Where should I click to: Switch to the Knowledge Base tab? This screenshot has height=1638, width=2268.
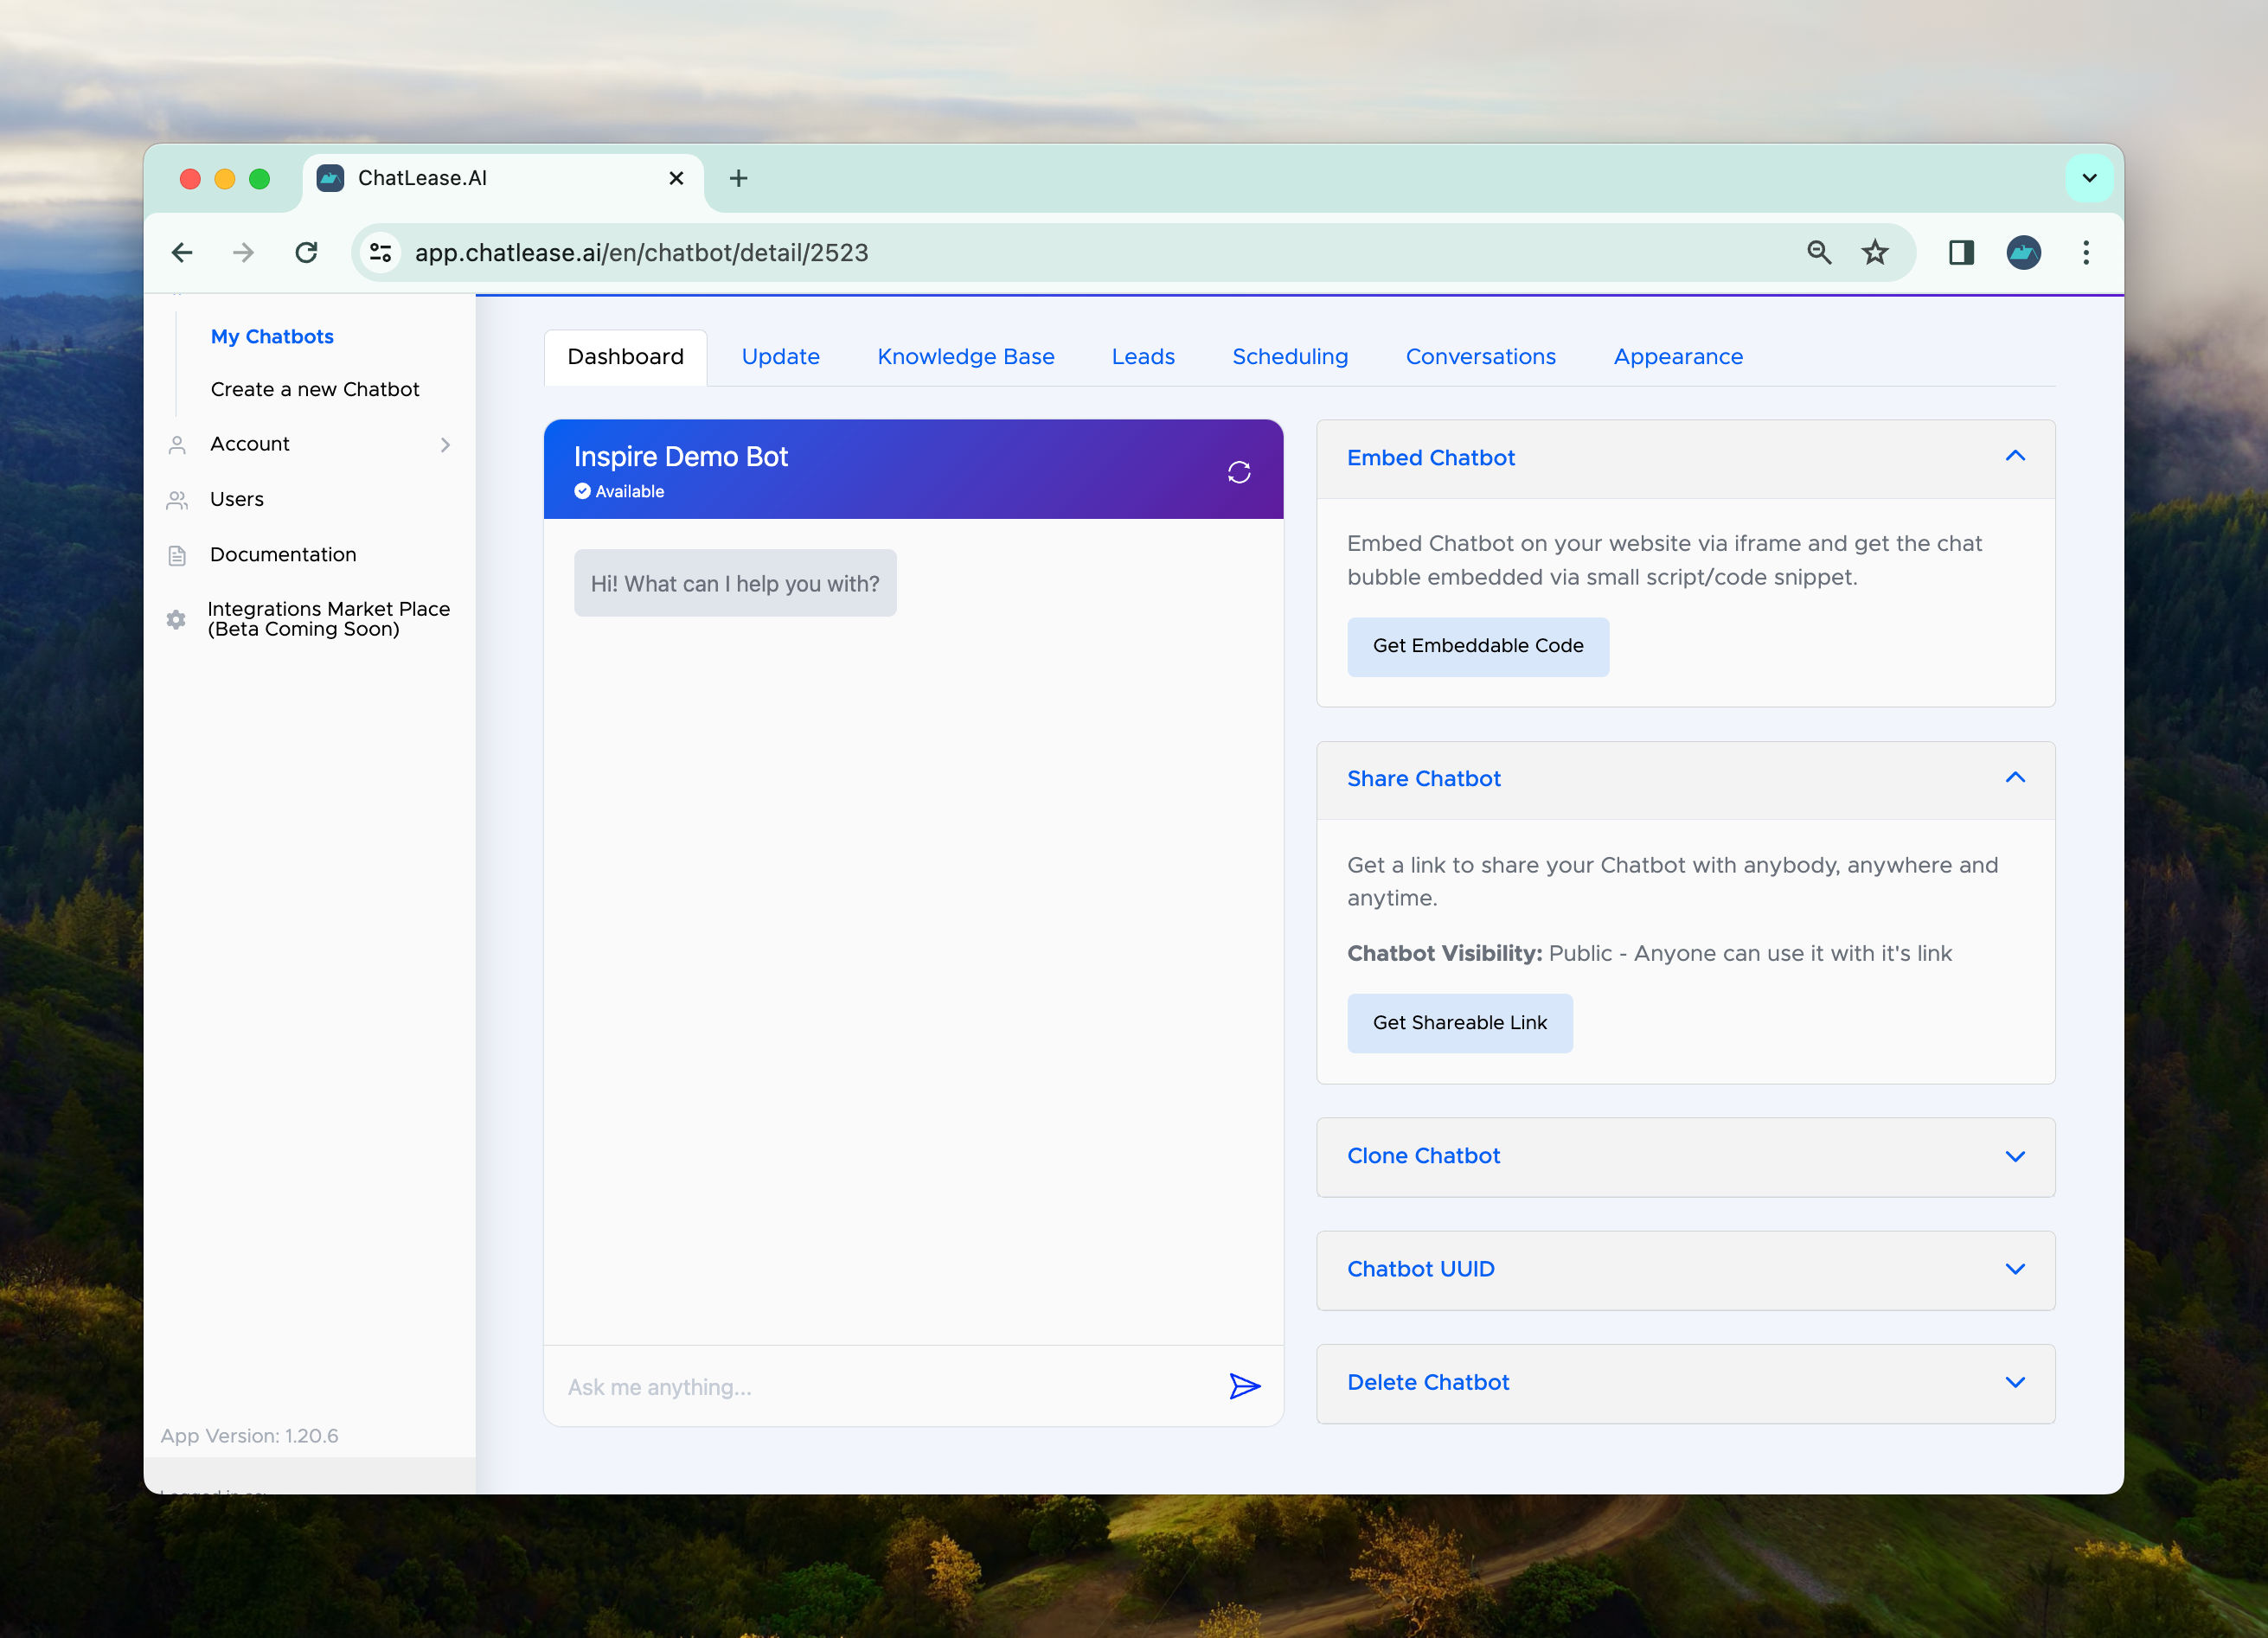click(x=965, y=357)
